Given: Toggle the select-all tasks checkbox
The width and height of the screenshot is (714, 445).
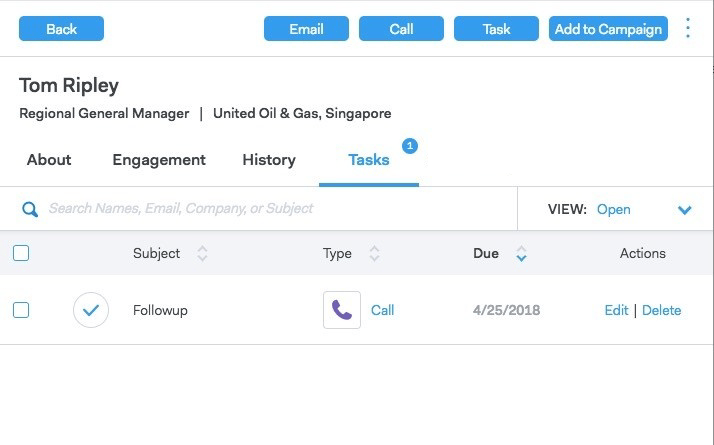Looking at the screenshot, I should 21,253.
